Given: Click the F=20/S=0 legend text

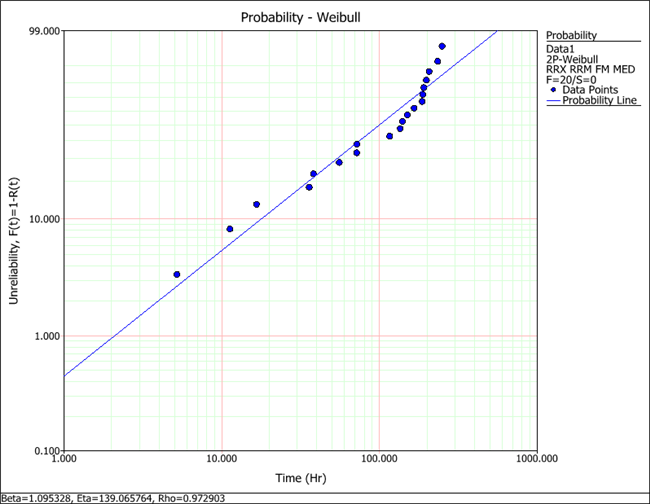Looking at the screenshot, I should (x=571, y=79).
